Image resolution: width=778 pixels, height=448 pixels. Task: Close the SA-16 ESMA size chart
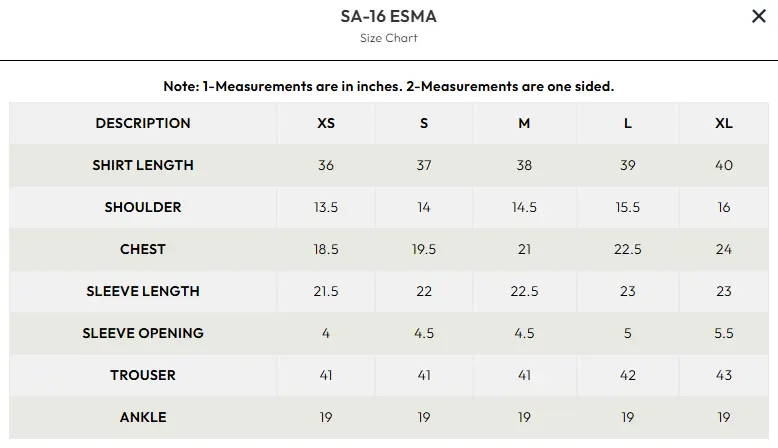coord(758,17)
